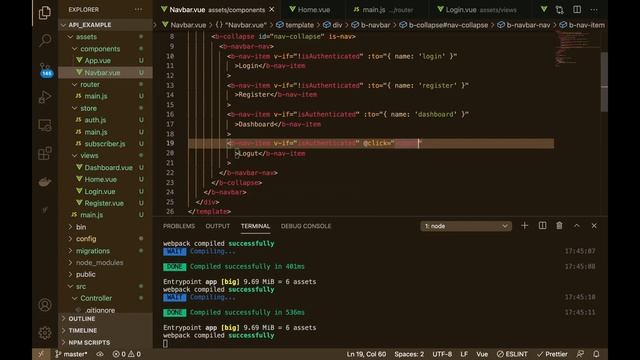
Task: Close the Navbar.vue editor tab
Action: pyautogui.click(x=272, y=9)
